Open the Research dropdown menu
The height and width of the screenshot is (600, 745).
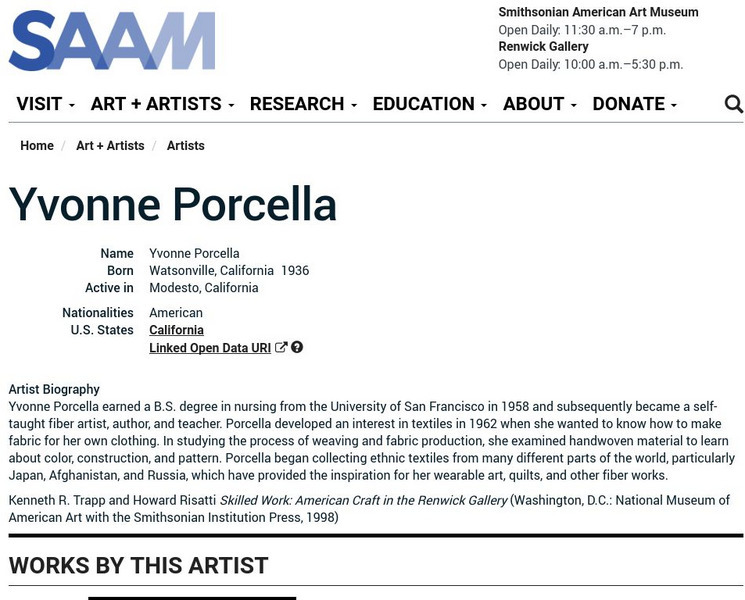coord(303,104)
